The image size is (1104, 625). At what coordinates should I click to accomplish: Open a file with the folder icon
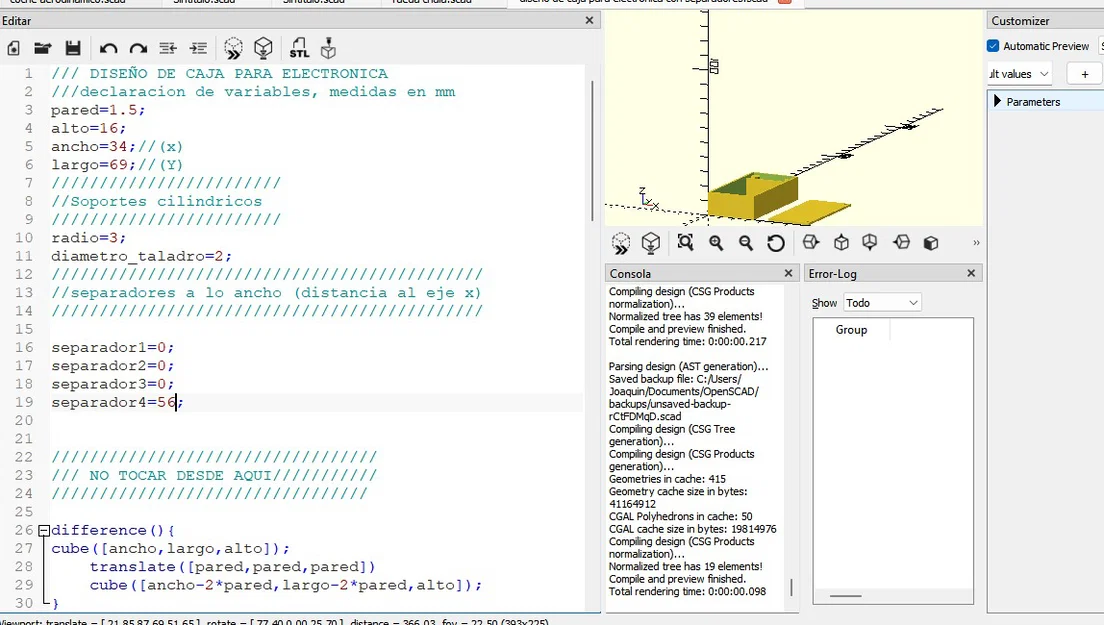43,49
